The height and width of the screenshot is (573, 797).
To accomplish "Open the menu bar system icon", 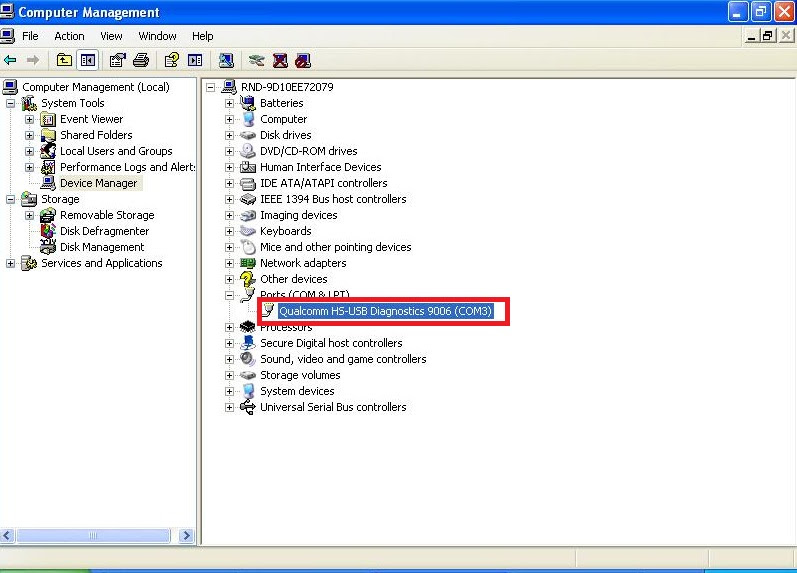I will [x=8, y=36].
